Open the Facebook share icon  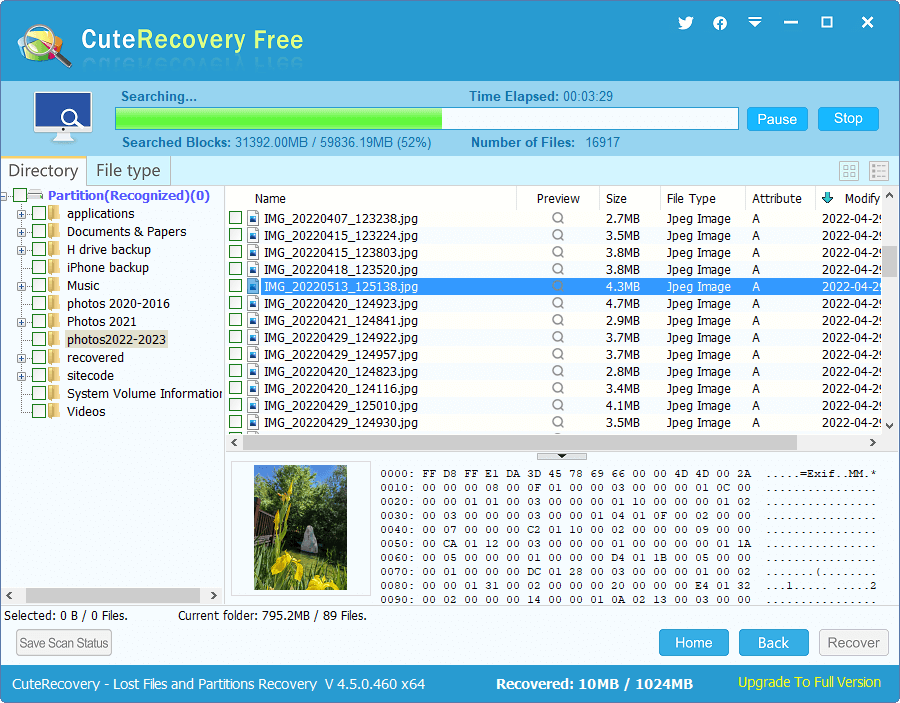tap(720, 23)
